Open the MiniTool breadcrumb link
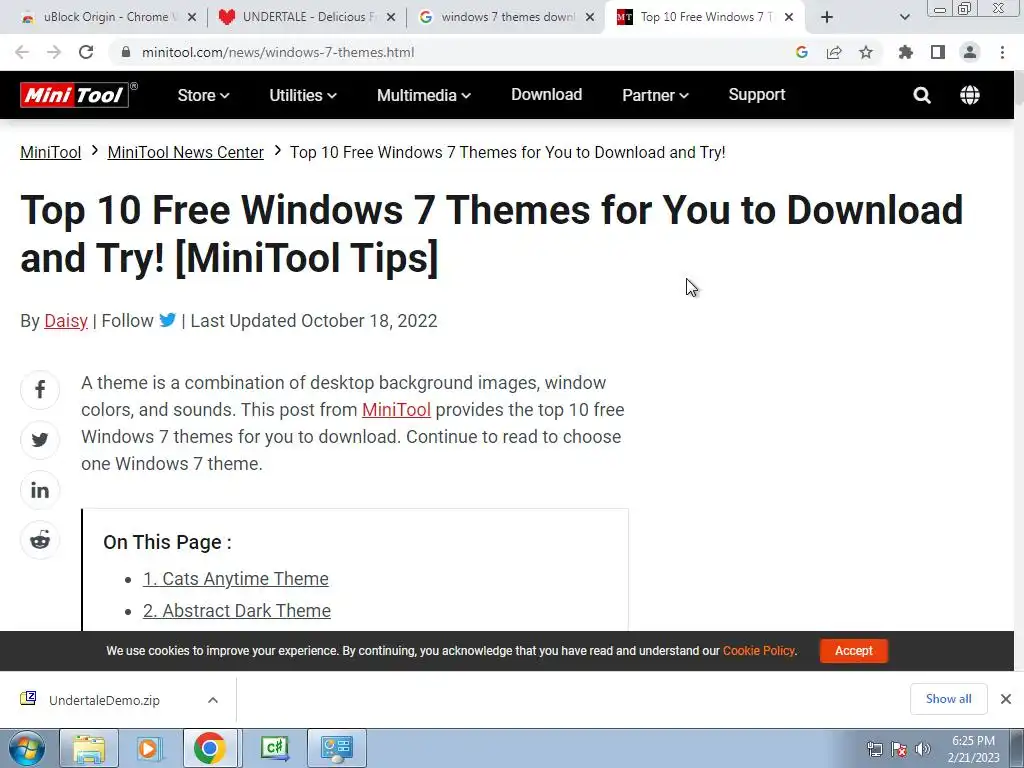 50,152
